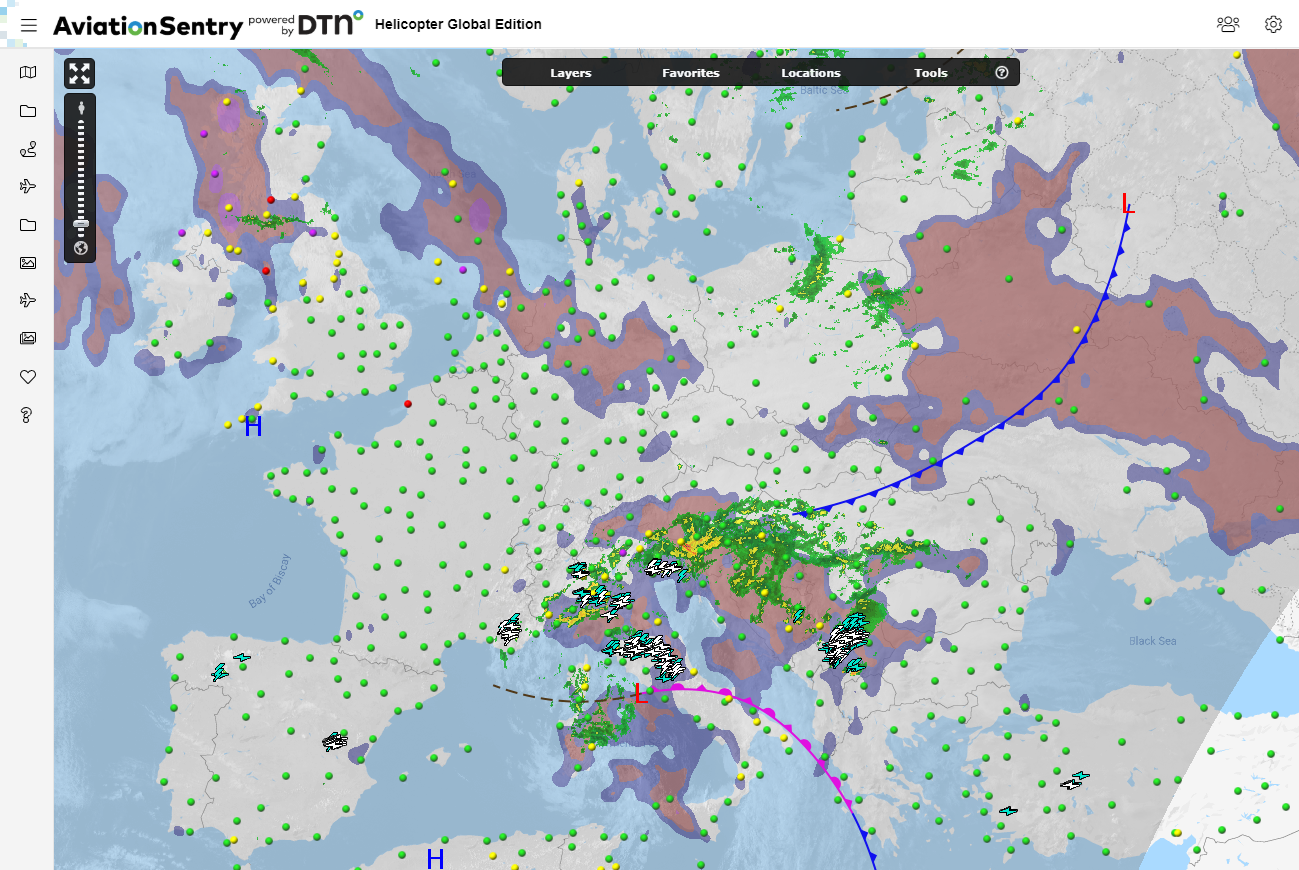1299x870 pixels.
Task: Open the user groups icon top right
Action: tap(1228, 24)
